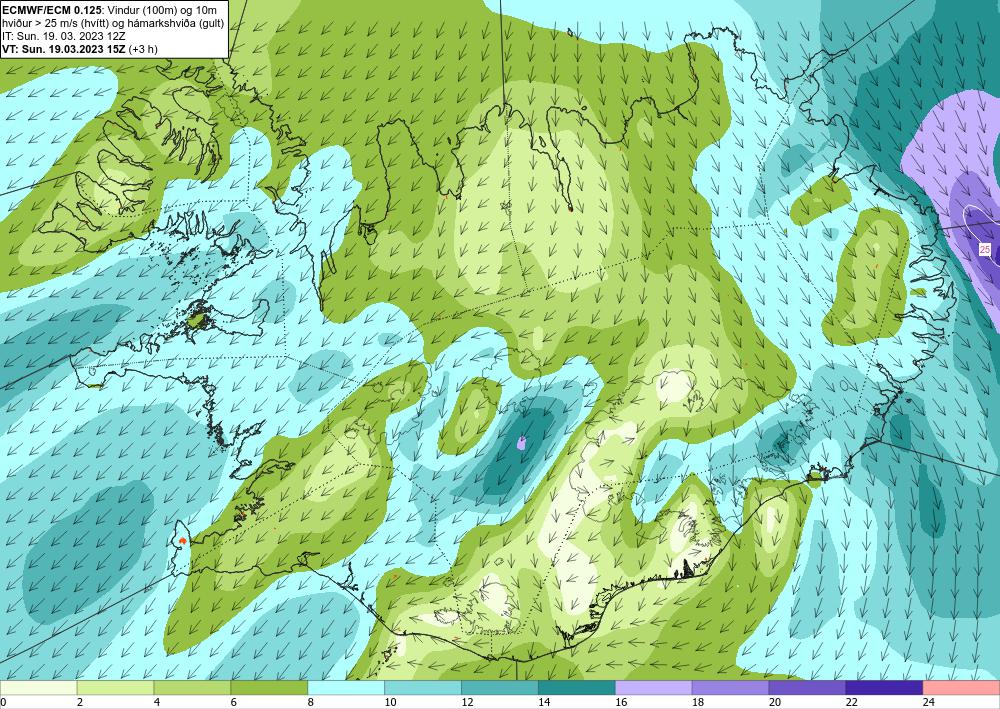The image size is (1000, 709).
Task: Choose the dark indigo 22–24 legend swatch
Action: (x=885, y=688)
